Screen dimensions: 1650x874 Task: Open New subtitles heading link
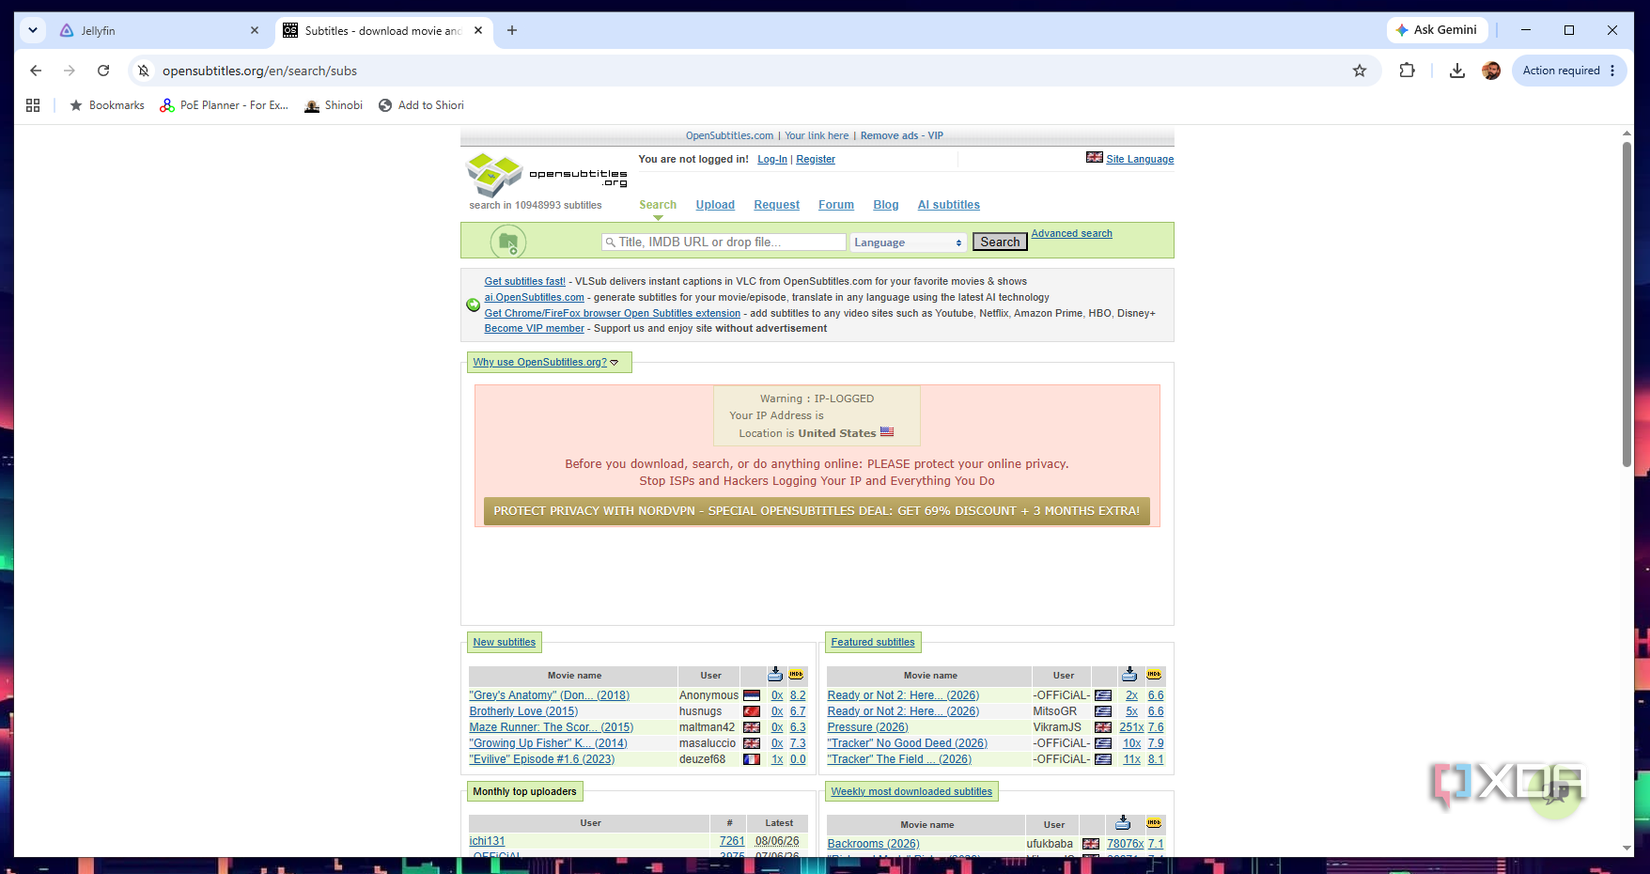[x=504, y=642]
